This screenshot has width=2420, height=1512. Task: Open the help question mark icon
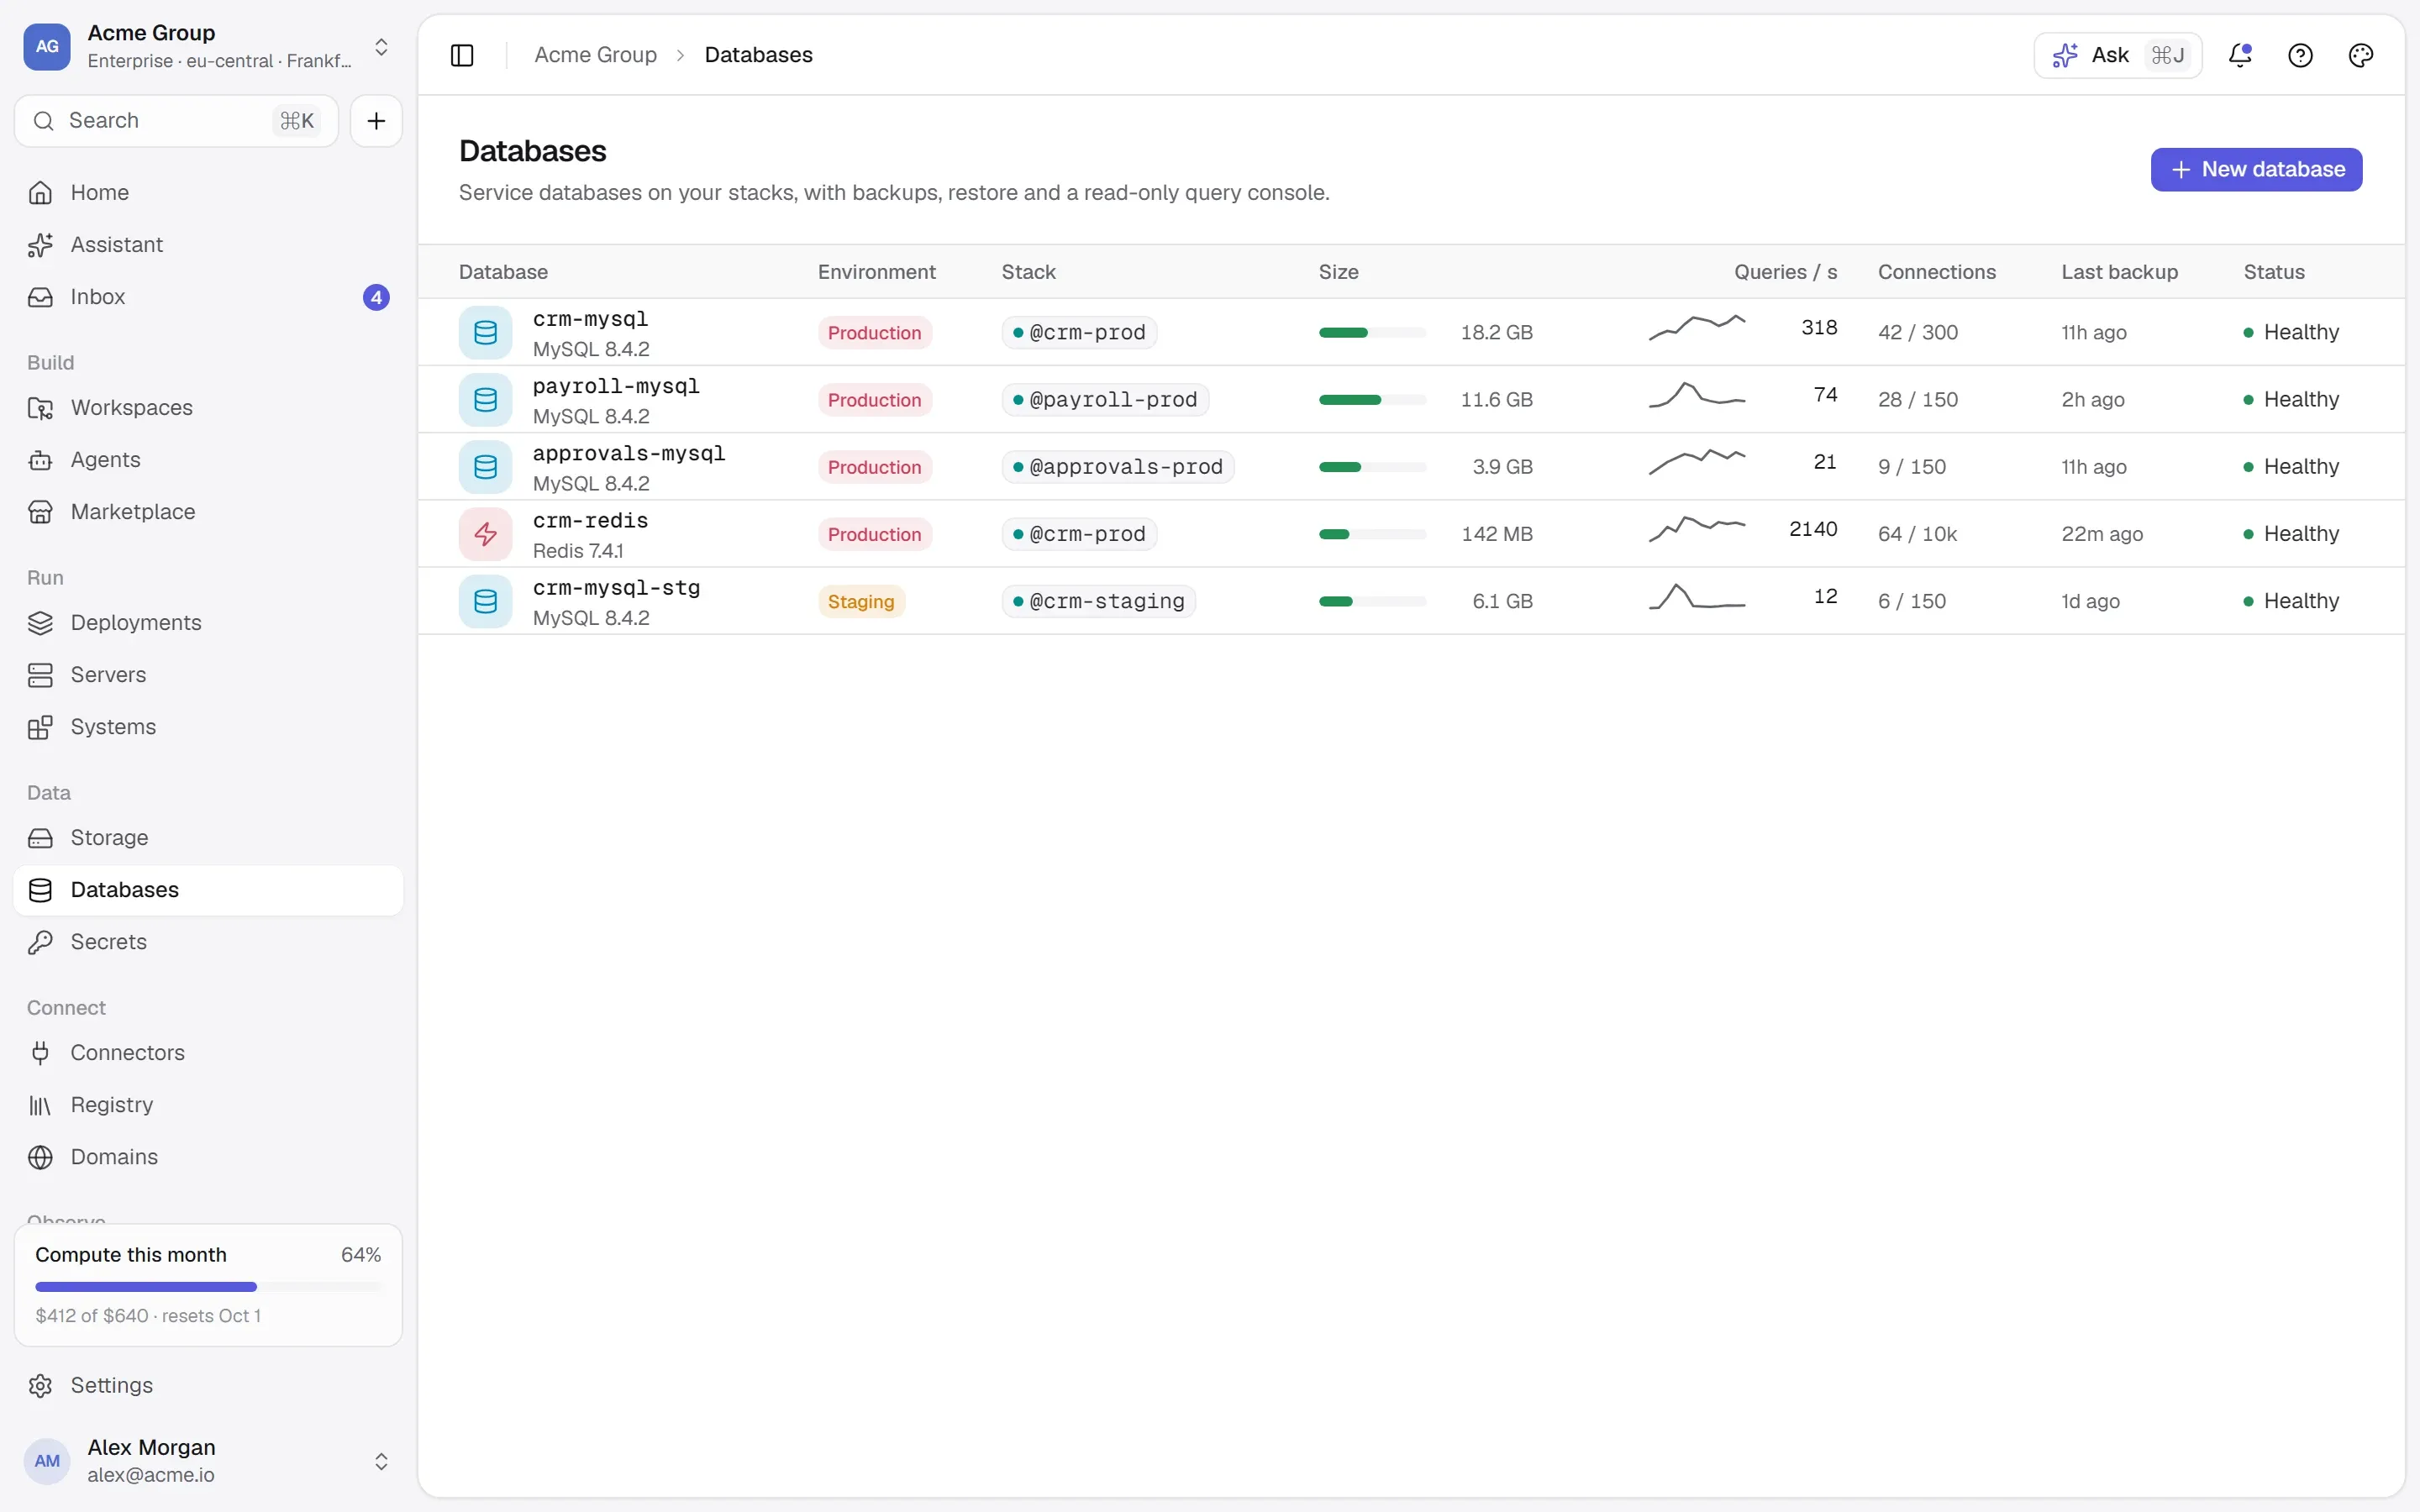2300,55
